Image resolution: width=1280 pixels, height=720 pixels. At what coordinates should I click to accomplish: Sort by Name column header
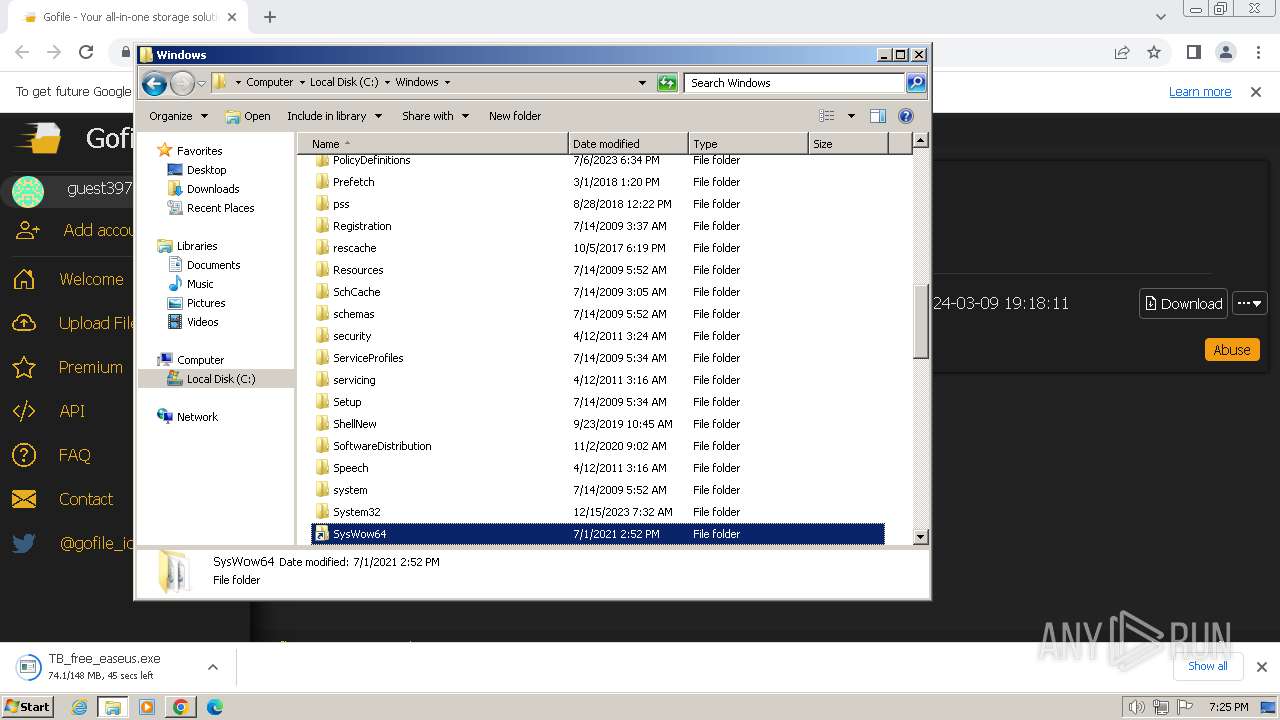433,144
